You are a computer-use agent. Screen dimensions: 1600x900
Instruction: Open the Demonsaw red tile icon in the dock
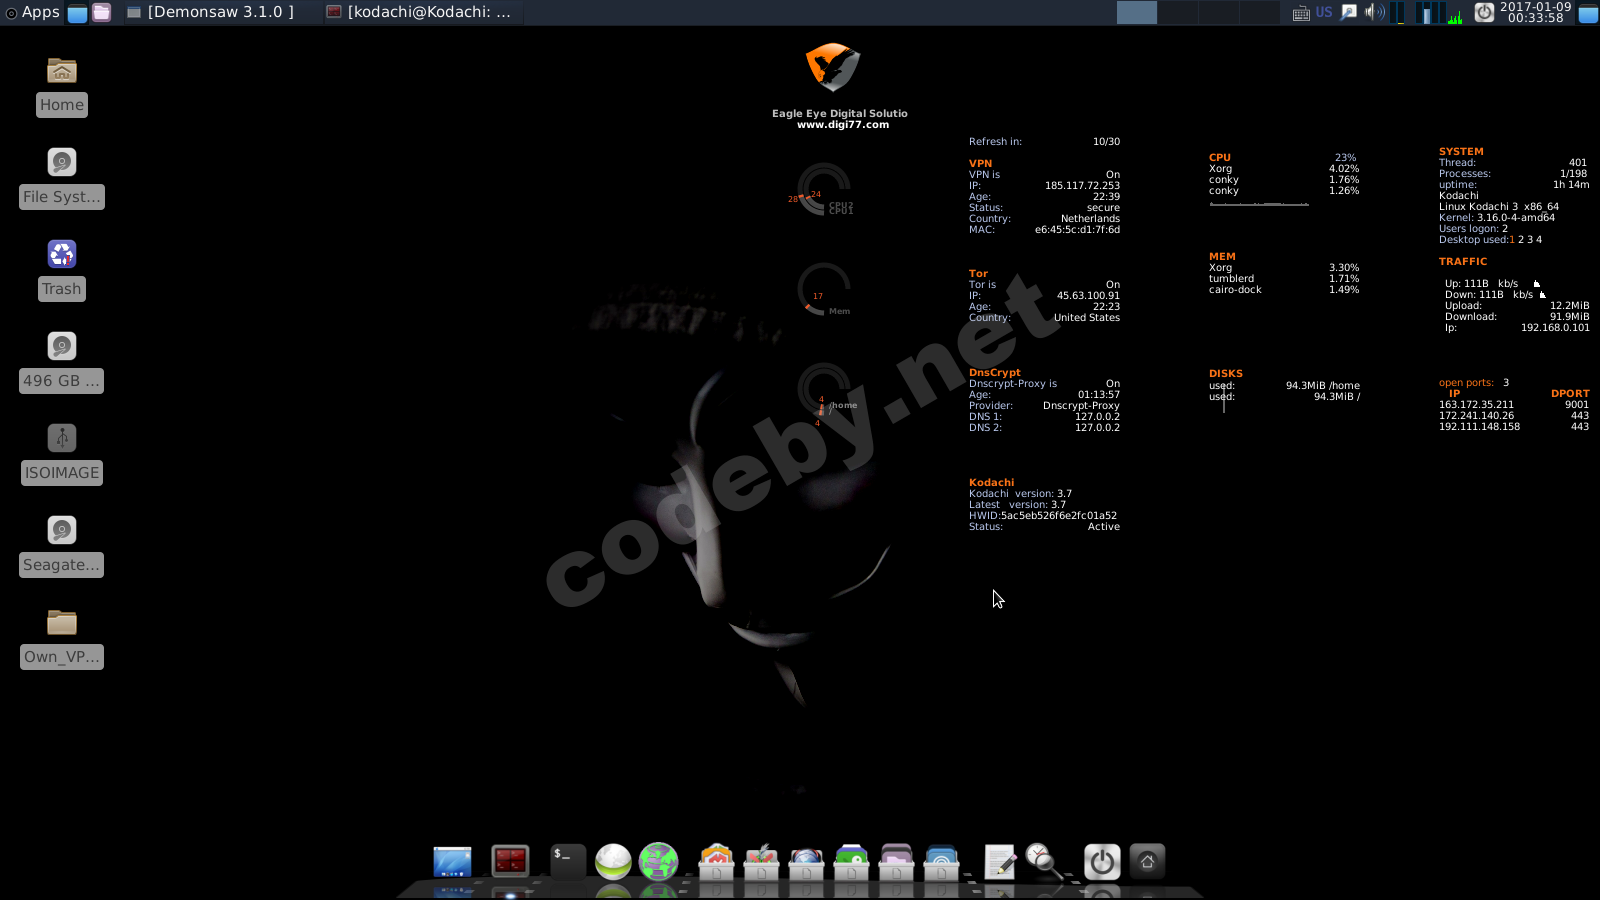click(511, 860)
